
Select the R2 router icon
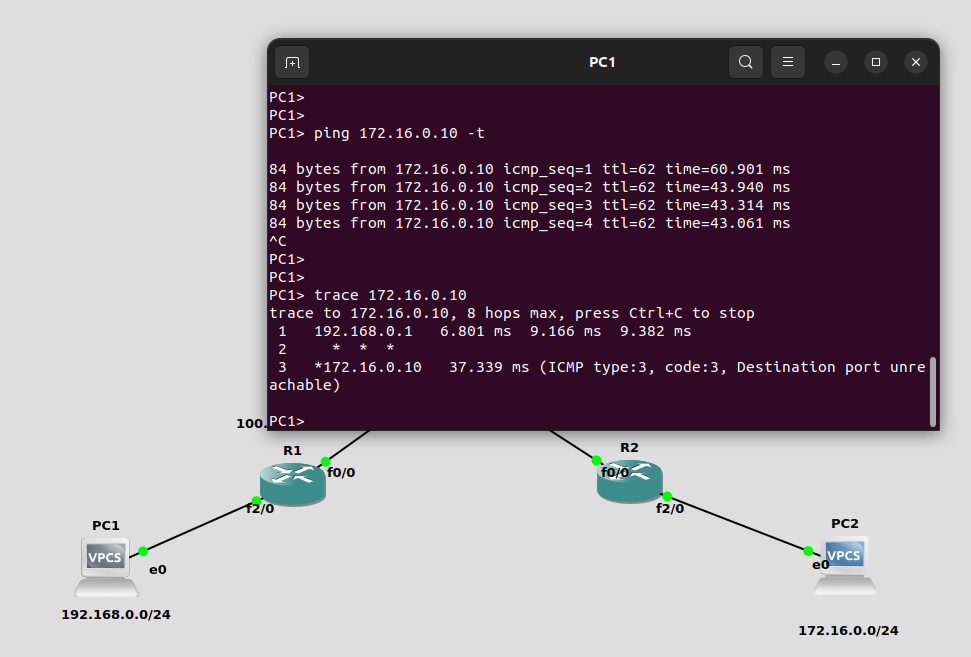(x=629, y=482)
